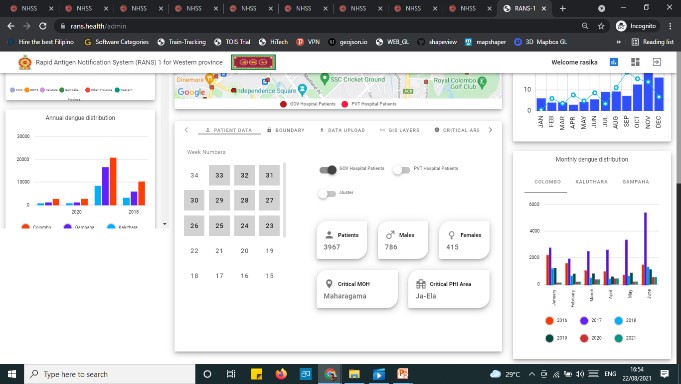Show next tabs with the right chevron
The height and width of the screenshot is (384, 681).
pyautogui.click(x=490, y=130)
